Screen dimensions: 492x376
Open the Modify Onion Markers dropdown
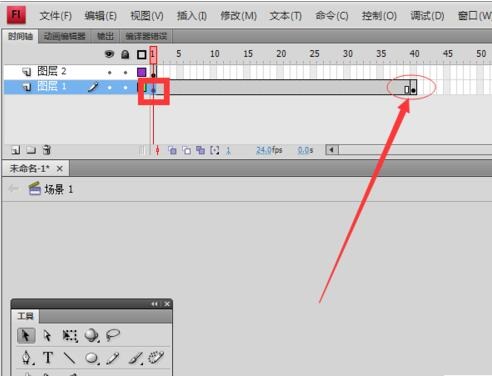pos(215,150)
